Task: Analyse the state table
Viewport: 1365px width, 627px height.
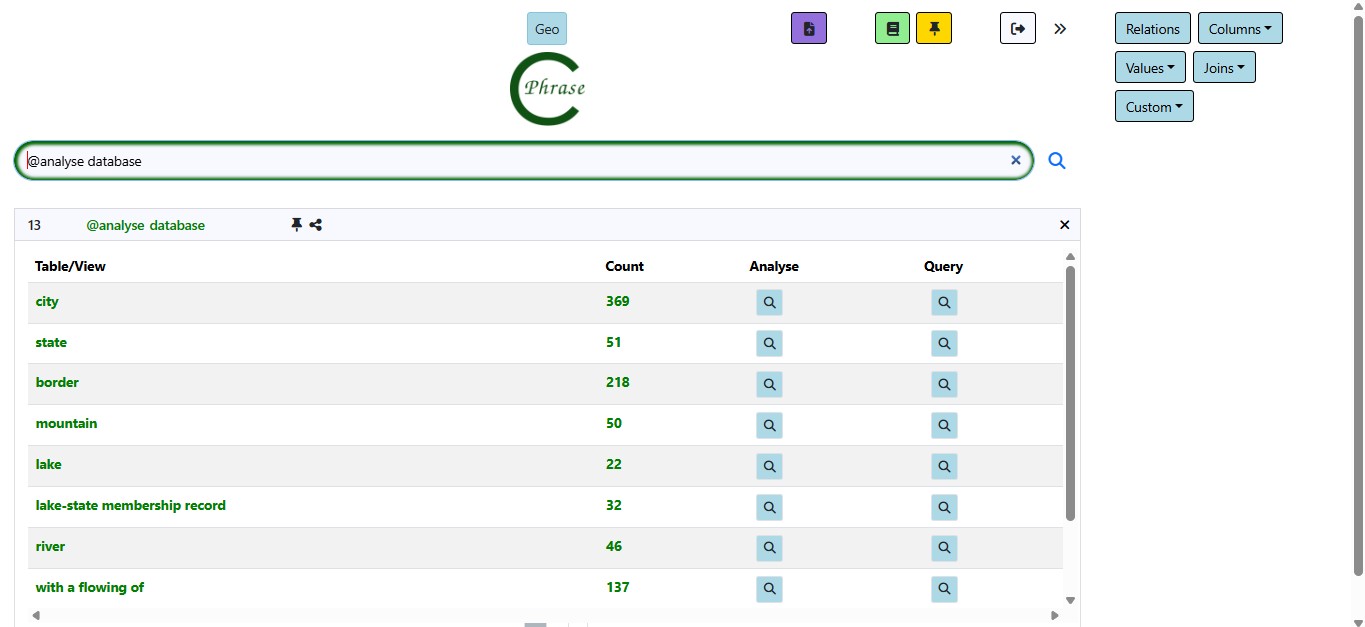Action: tap(769, 344)
